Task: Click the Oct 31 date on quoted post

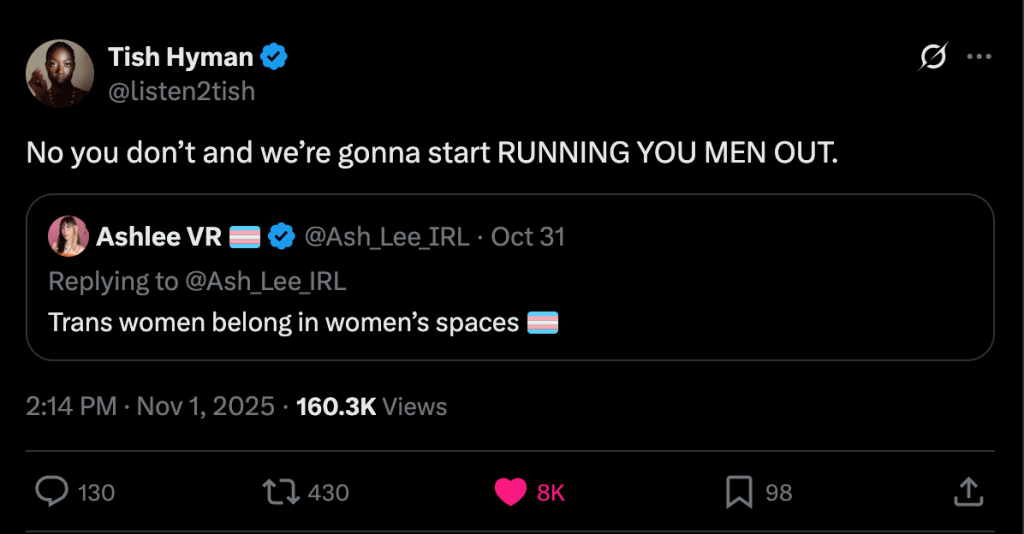Action: coord(528,237)
